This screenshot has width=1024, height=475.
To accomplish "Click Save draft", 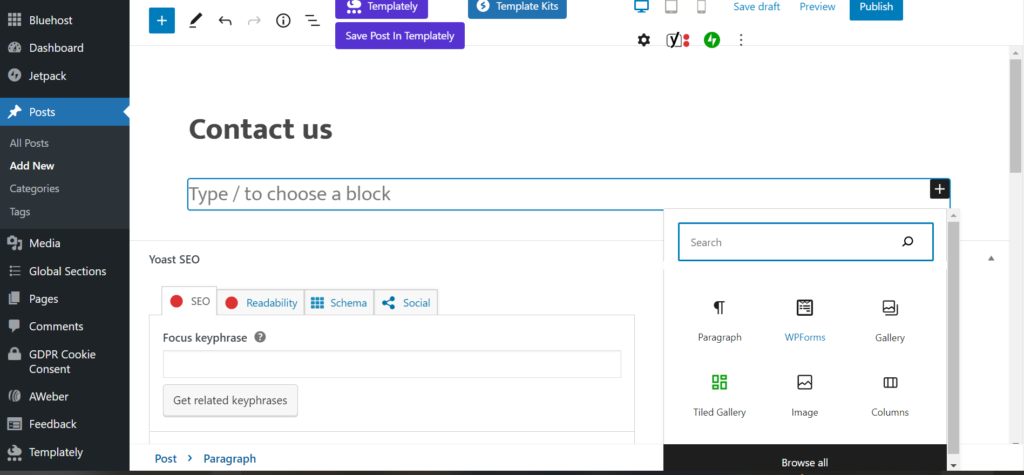I will click(x=756, y=7).
